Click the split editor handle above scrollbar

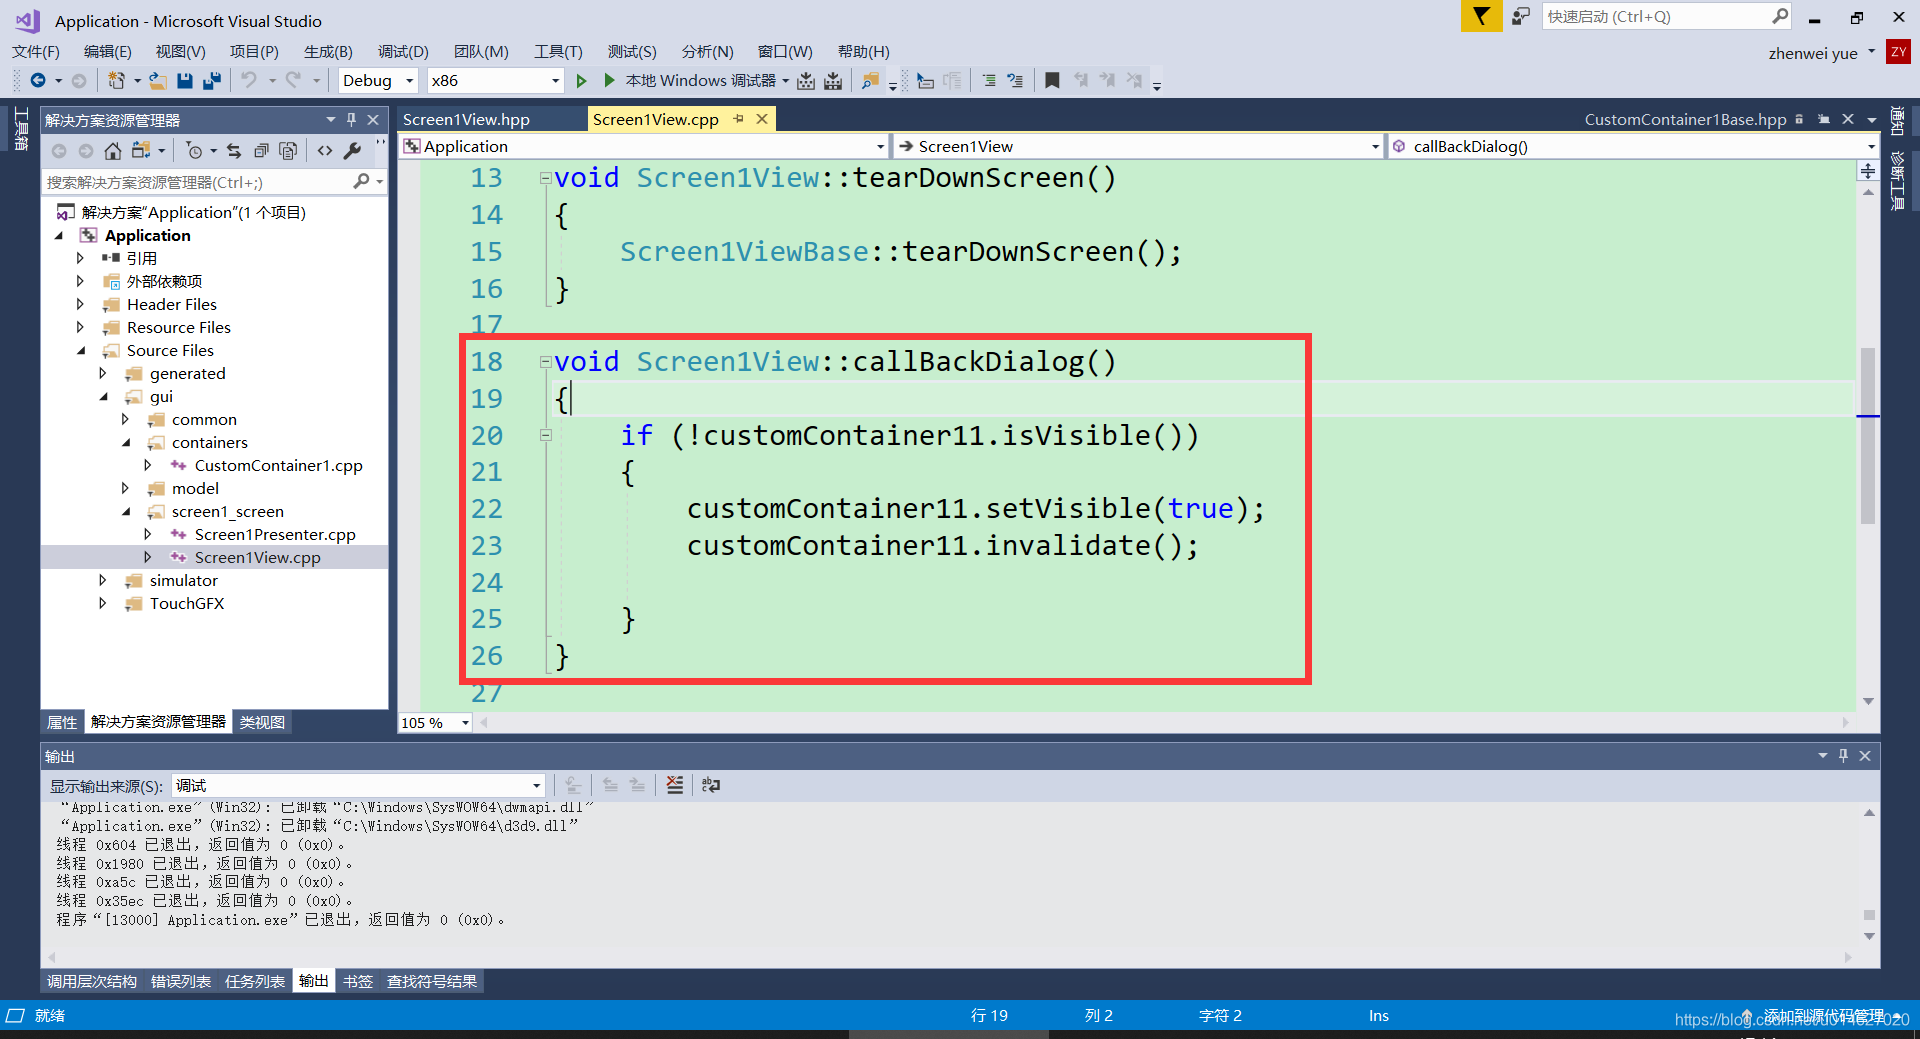point(1868,171)
